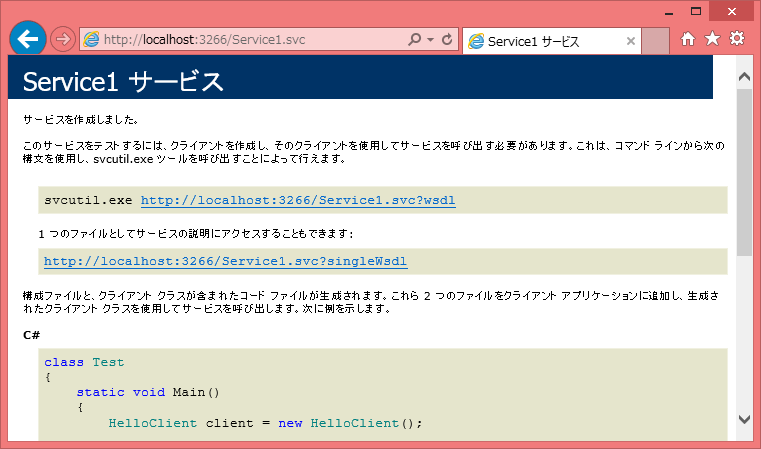Click the browser Back arrow button

coord(27,39)
